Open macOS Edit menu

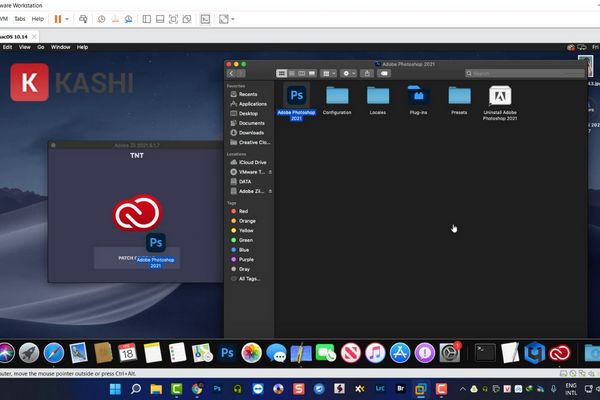[x=8, y=47]
